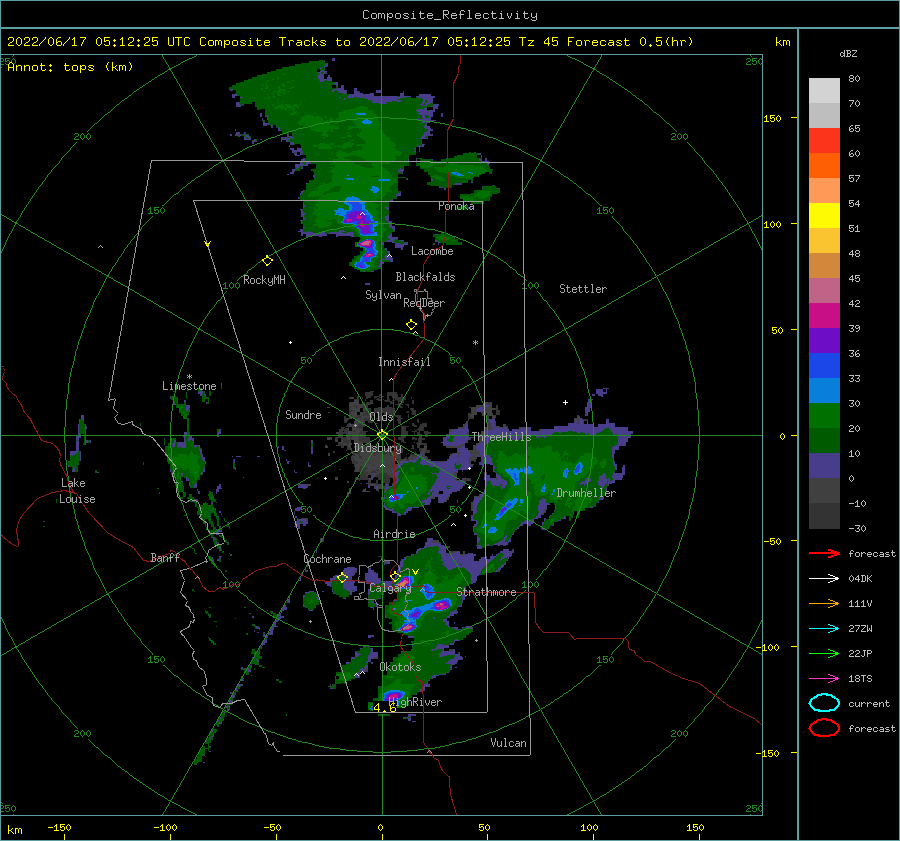The image size is (900, 841).
Task: Click the orange 111V arrow icon
Action: tap(824, 603)
